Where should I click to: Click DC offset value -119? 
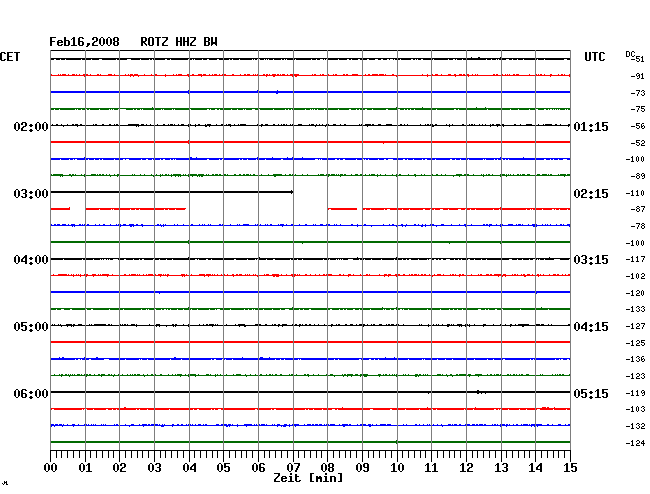coord(635,393)
